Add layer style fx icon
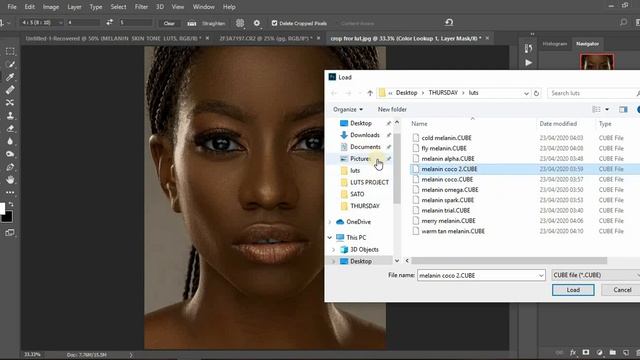This screenshot has height=360, width=640. click(573, 352)
